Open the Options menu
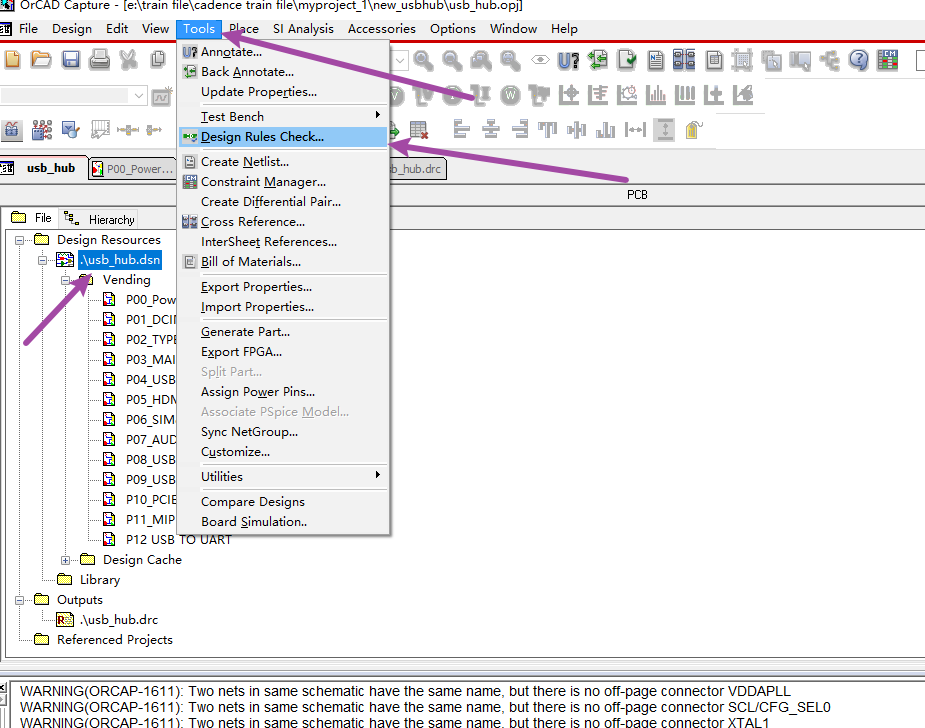Screen dimensions: 925x728 452,29
